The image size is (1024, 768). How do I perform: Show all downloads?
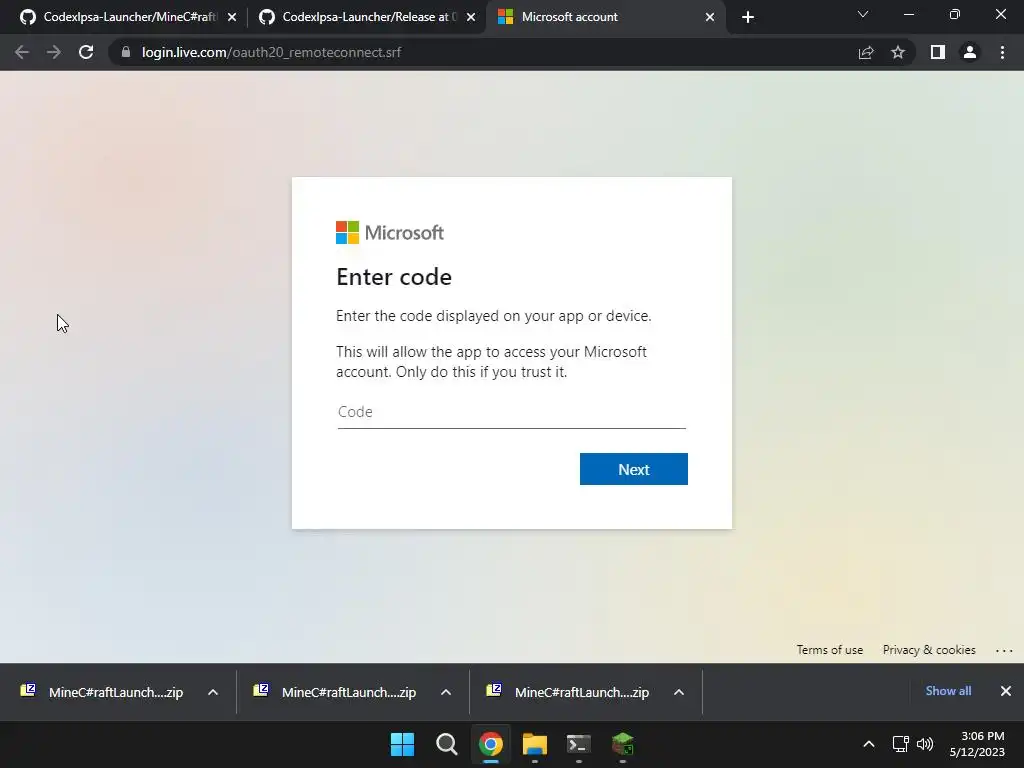[x=948, y=691]
